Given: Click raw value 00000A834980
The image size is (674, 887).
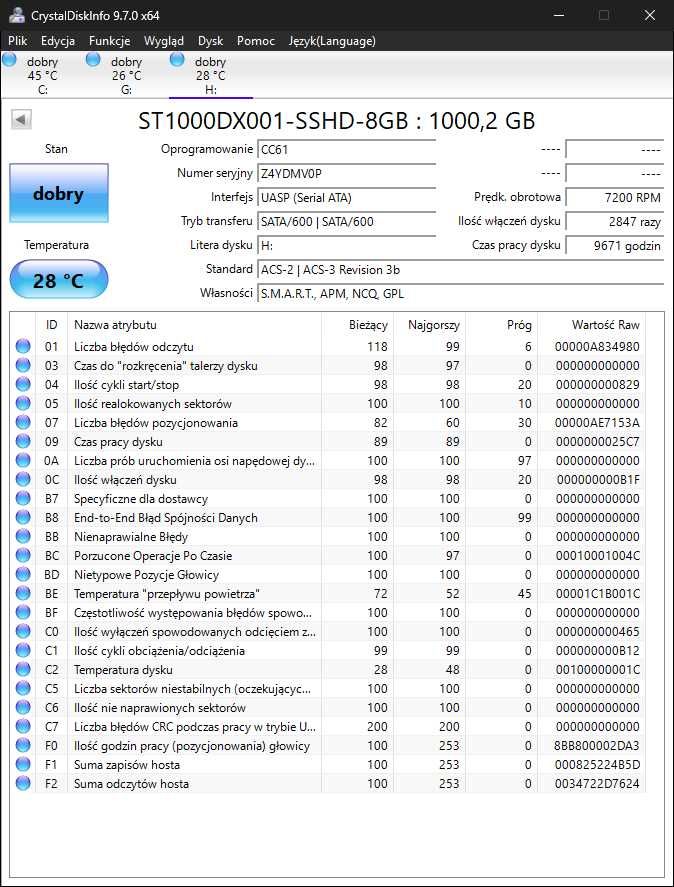Looking at the screenshot, I should [597, 346].
